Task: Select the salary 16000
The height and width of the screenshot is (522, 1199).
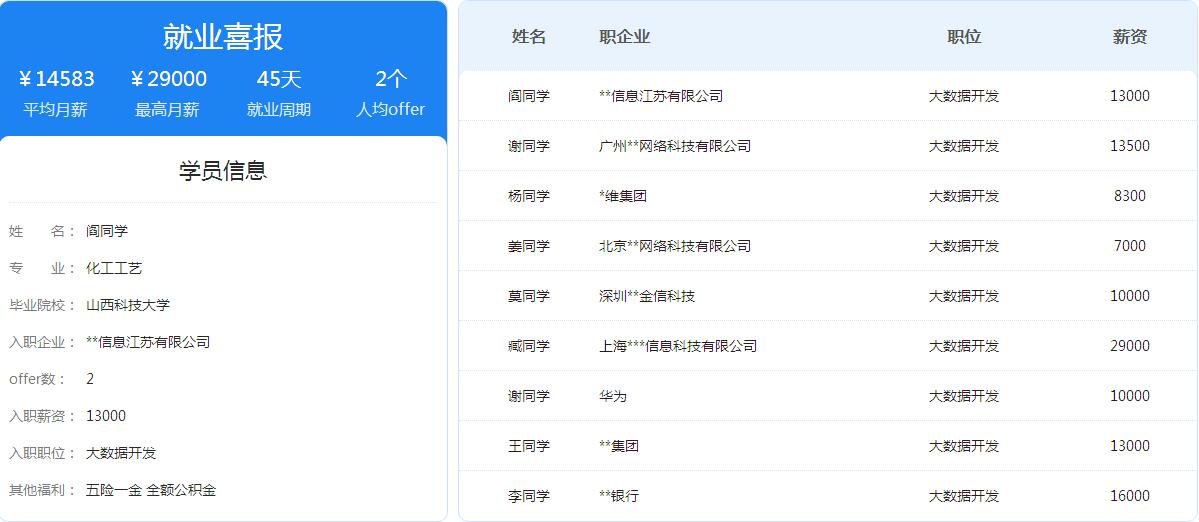Action: point(1129,496)
